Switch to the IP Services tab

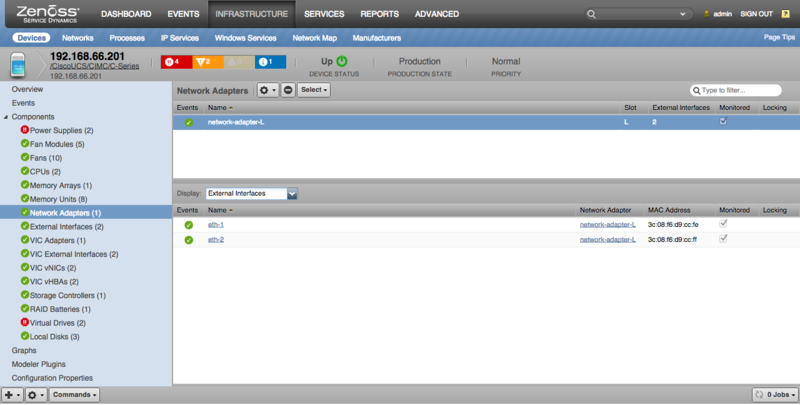point(180,38)
